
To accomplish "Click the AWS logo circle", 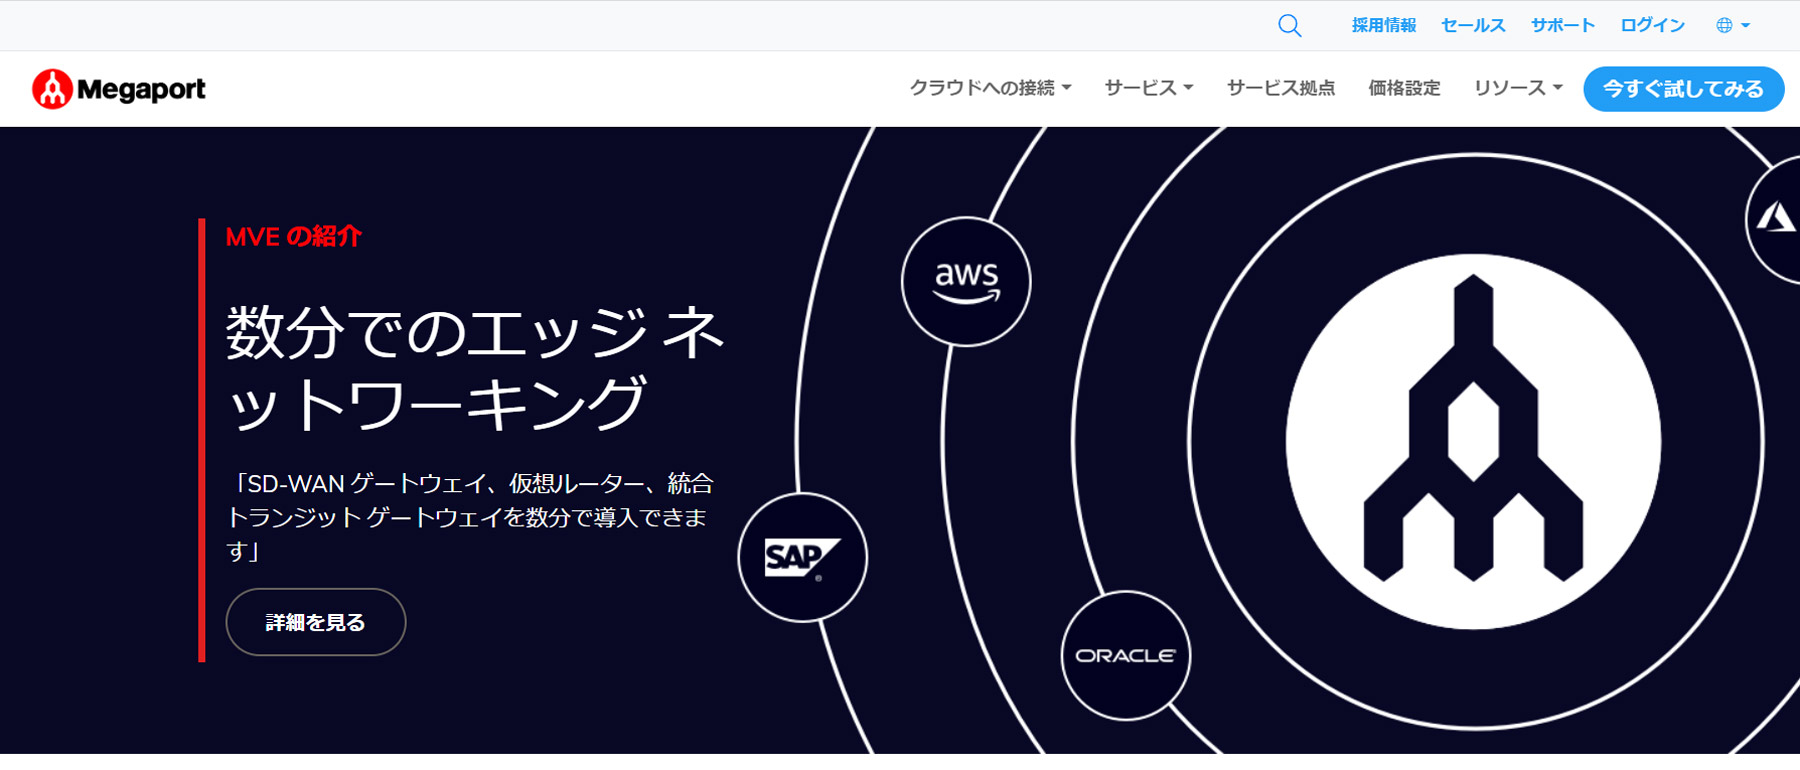I will coord(966,282).
